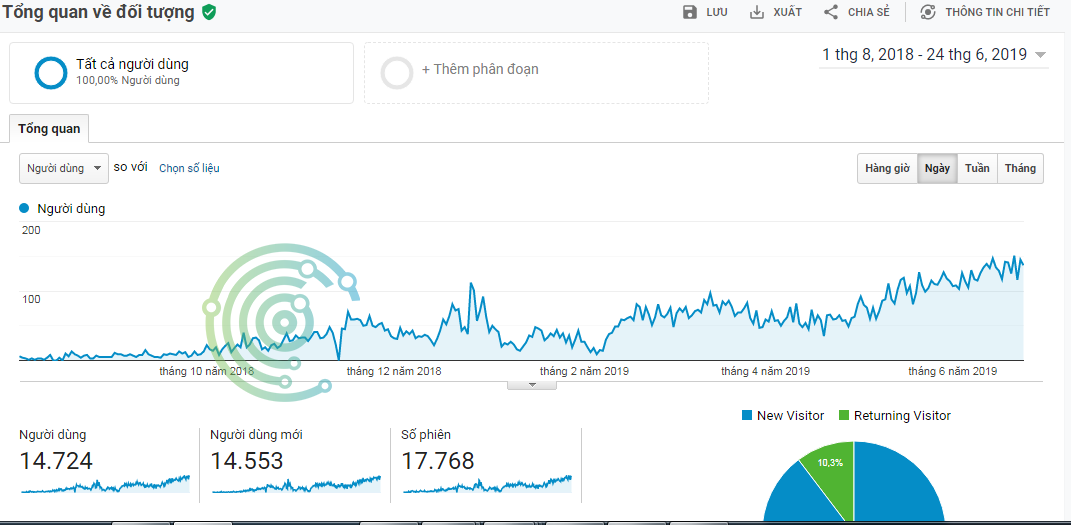This screenshot has width=1071, height=525.
Task: Switch chart to 'Hàng giờ' granularity
Action: click(887, 168)
